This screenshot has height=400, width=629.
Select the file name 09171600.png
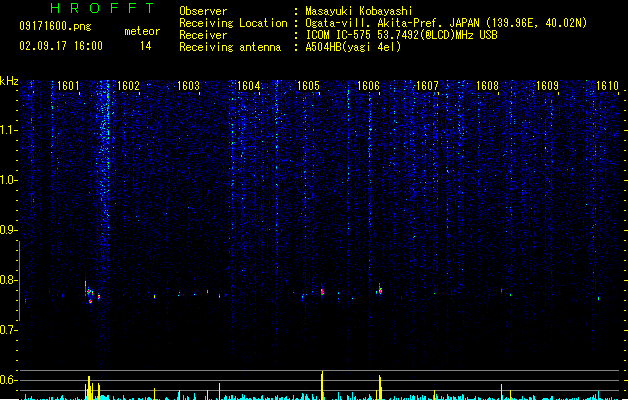coord(55,26)
